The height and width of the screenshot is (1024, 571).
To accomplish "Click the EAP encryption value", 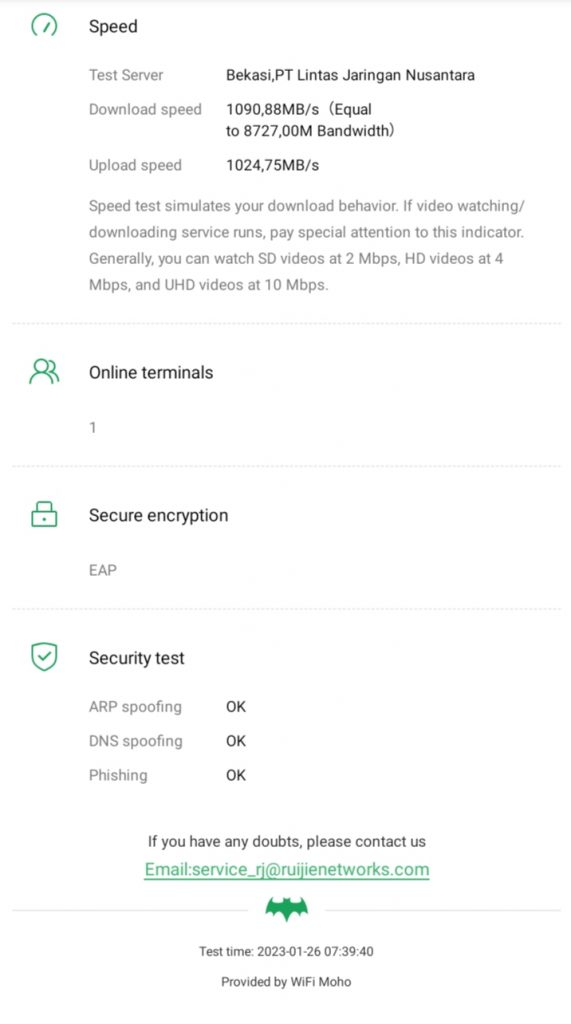I will [x=103, y=570].
